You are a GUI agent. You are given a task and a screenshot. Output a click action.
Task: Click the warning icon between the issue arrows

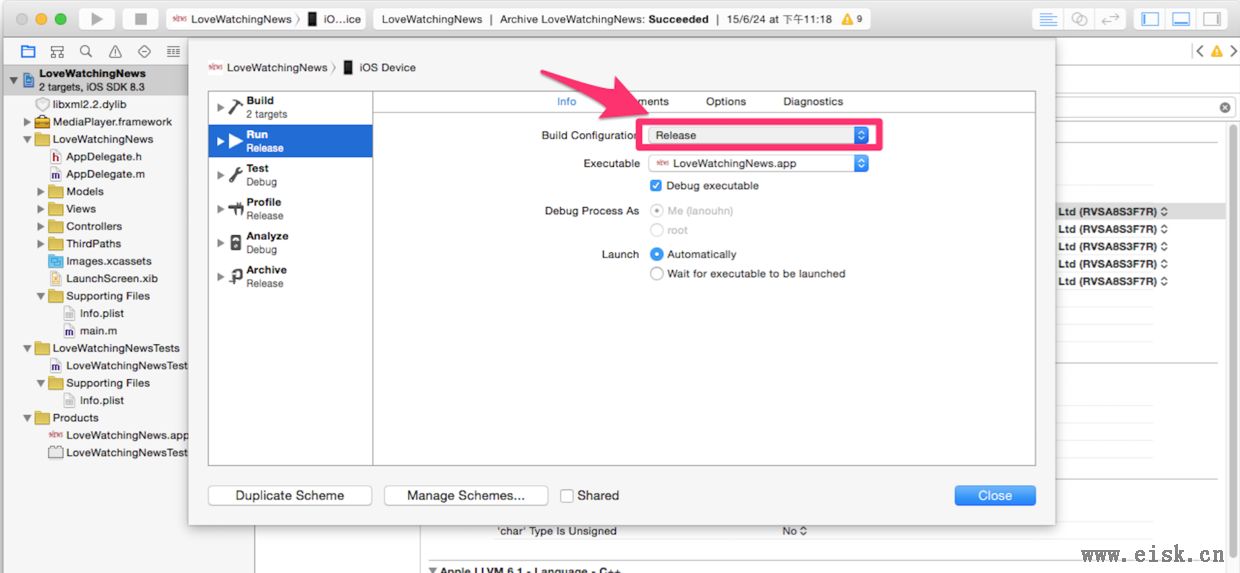tap(1216, 51)
